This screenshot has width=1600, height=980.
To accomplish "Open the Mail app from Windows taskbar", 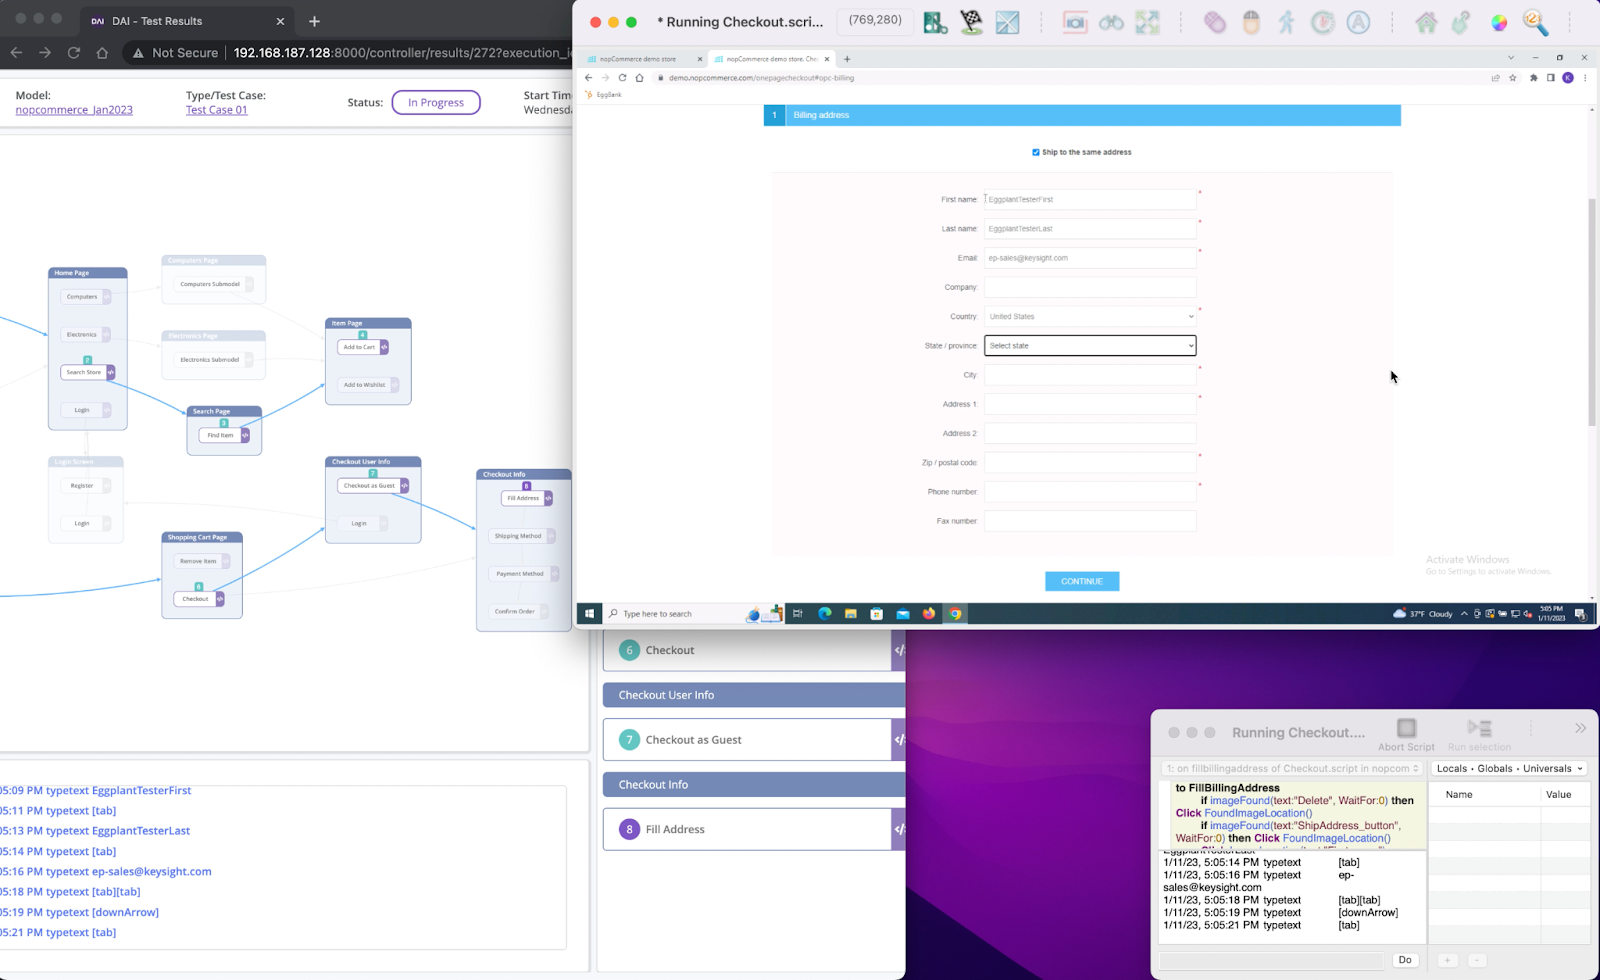I will 903,614.
